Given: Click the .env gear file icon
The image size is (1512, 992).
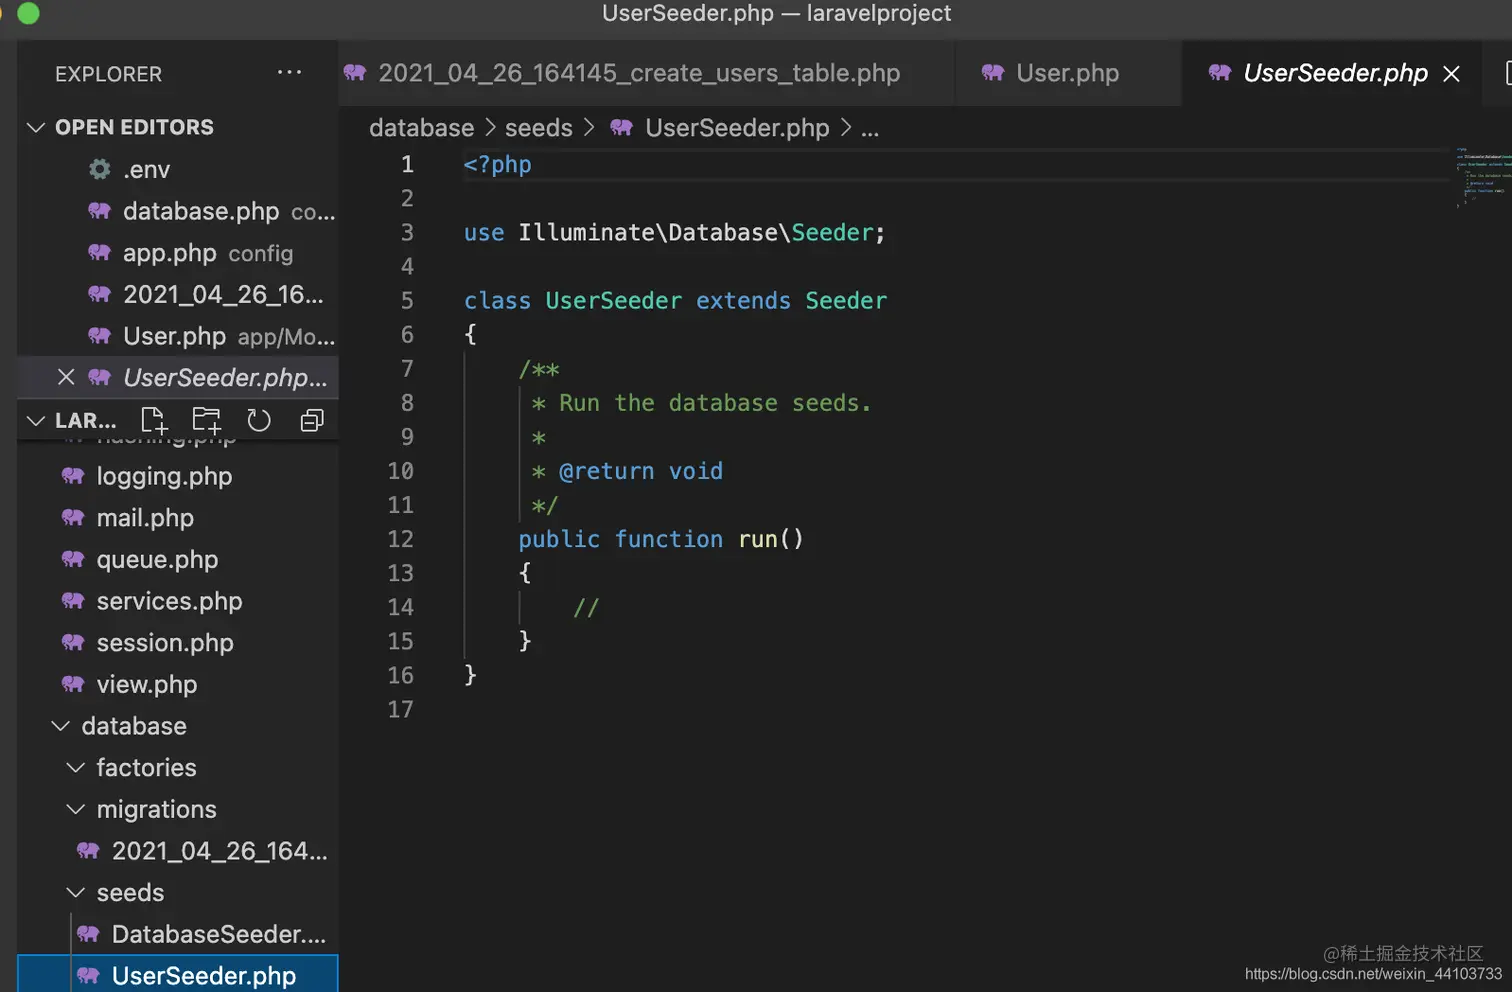Looking at the screenshot, I should click(x=100, y=169).
